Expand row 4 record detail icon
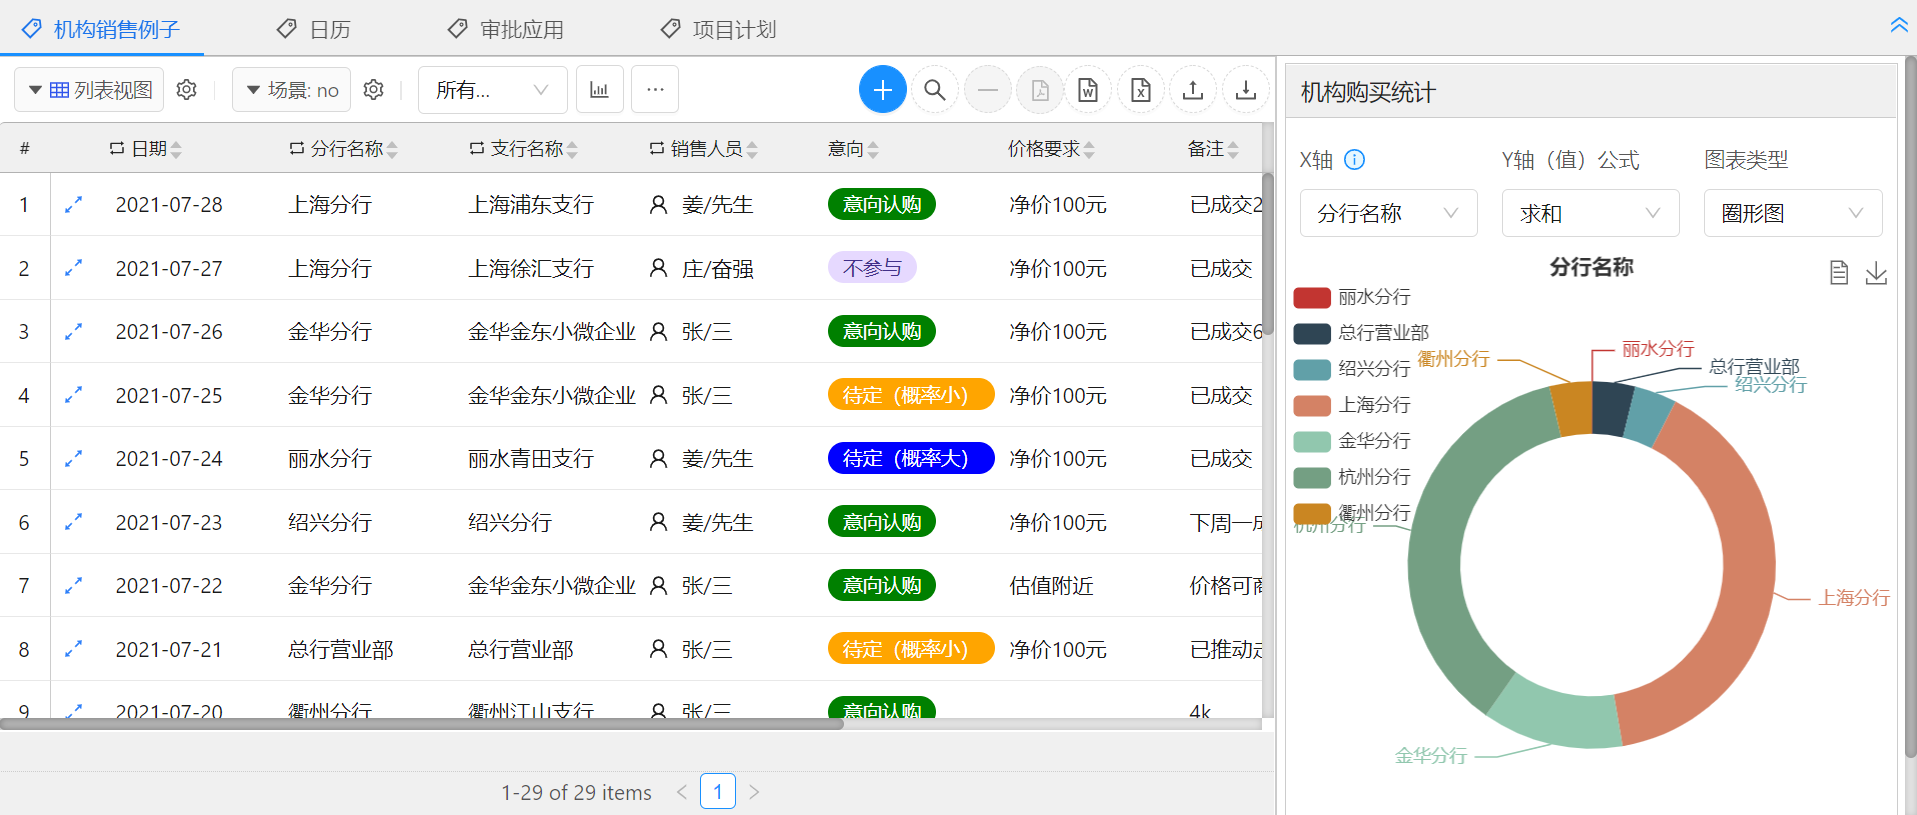This screenshot has width=1917, height=815. click(73, 395)
